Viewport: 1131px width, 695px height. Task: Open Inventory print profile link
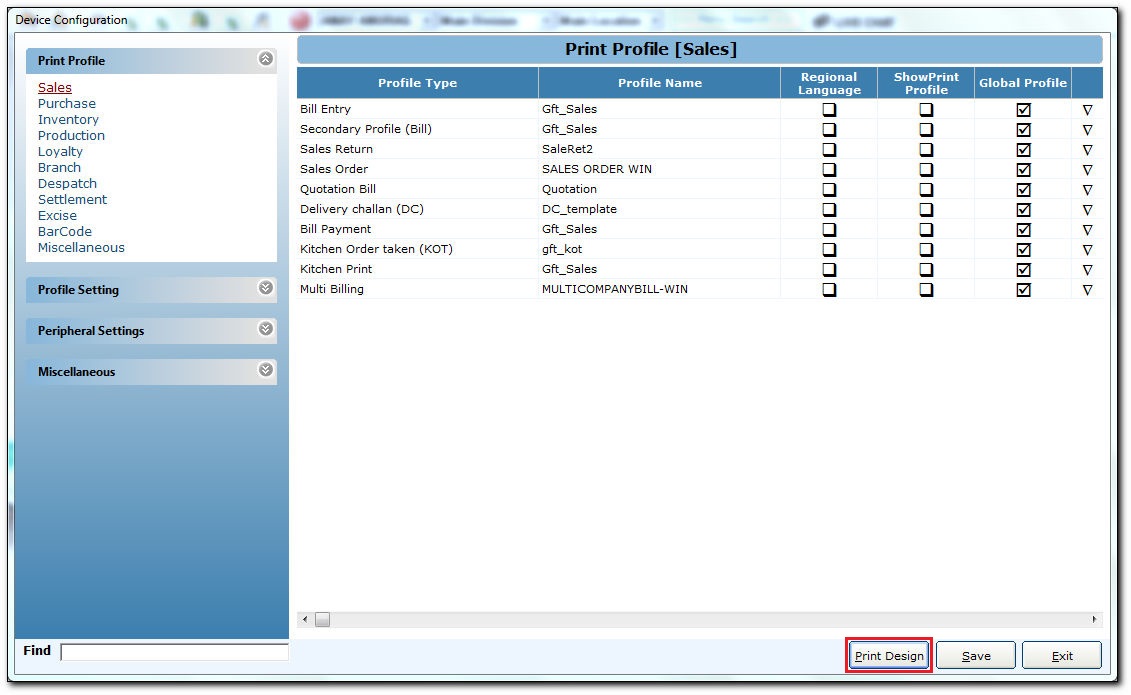click(x=68, y=120)
